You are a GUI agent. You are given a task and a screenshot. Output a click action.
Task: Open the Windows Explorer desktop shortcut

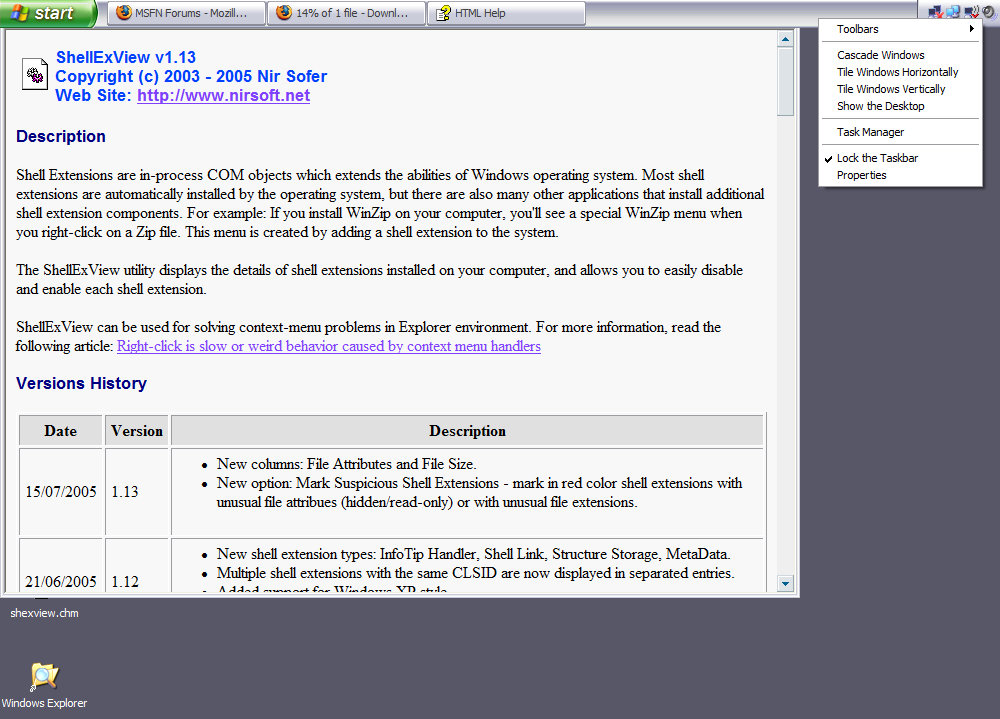click(44, 686)
